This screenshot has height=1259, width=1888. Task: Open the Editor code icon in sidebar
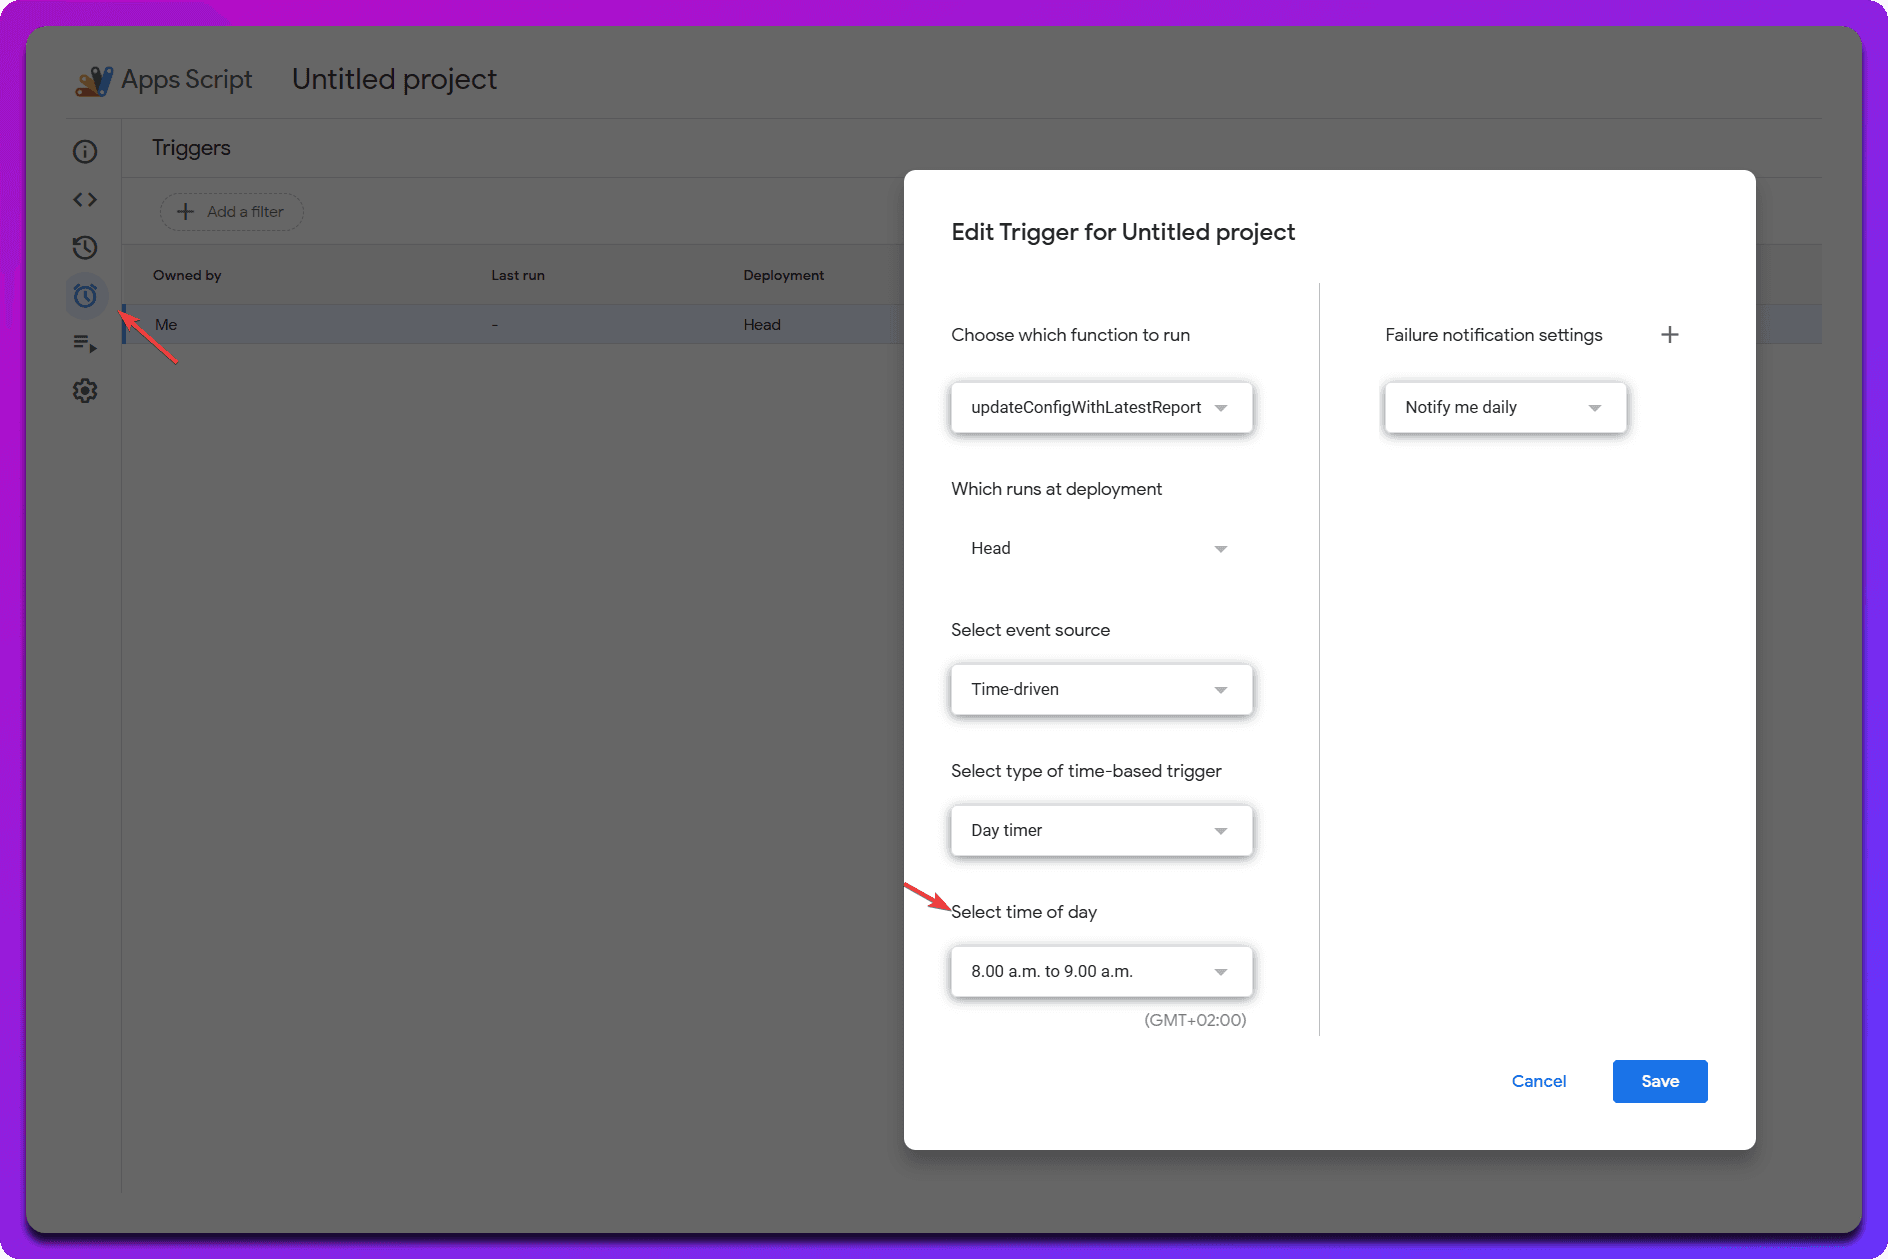(x=85, y=199)
